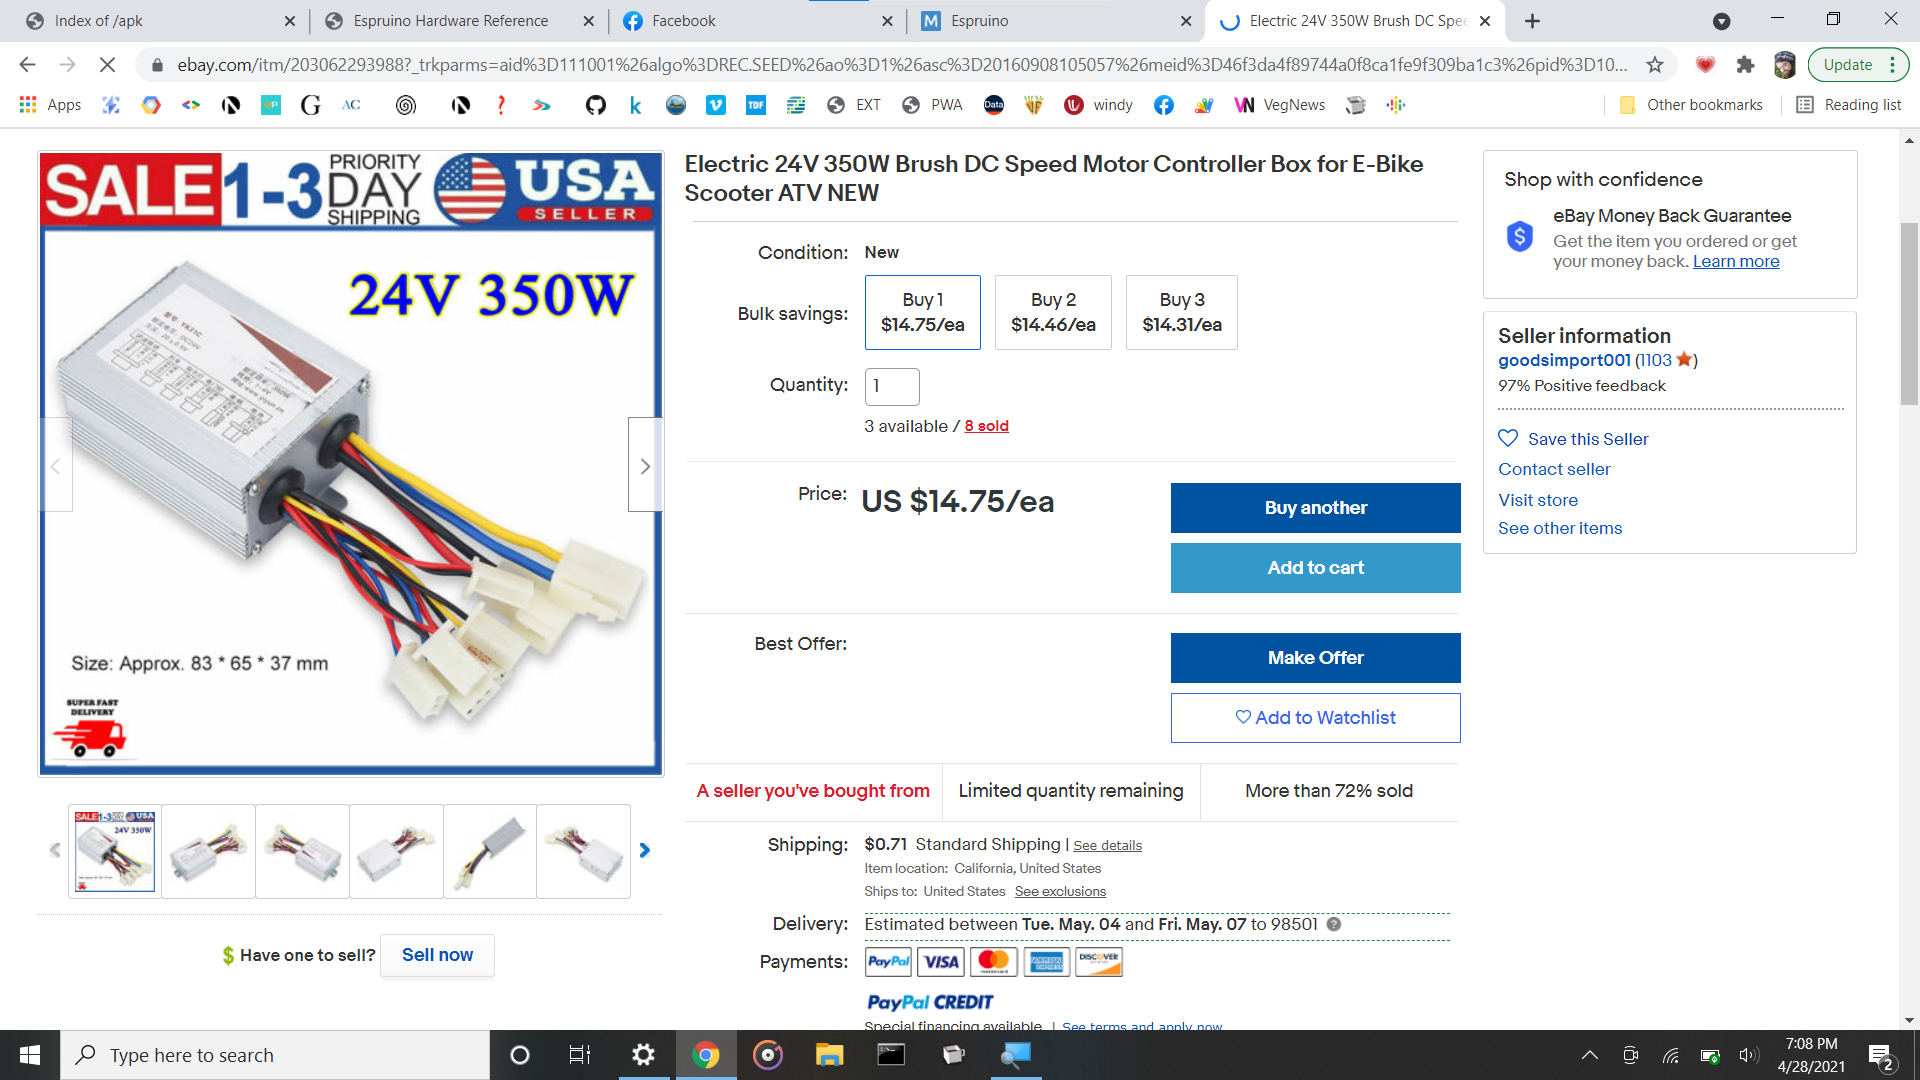This screenshot has width=1920, height=1080.
Task: Switch to the Facebook tab
Action: click(x=756, y=21)
